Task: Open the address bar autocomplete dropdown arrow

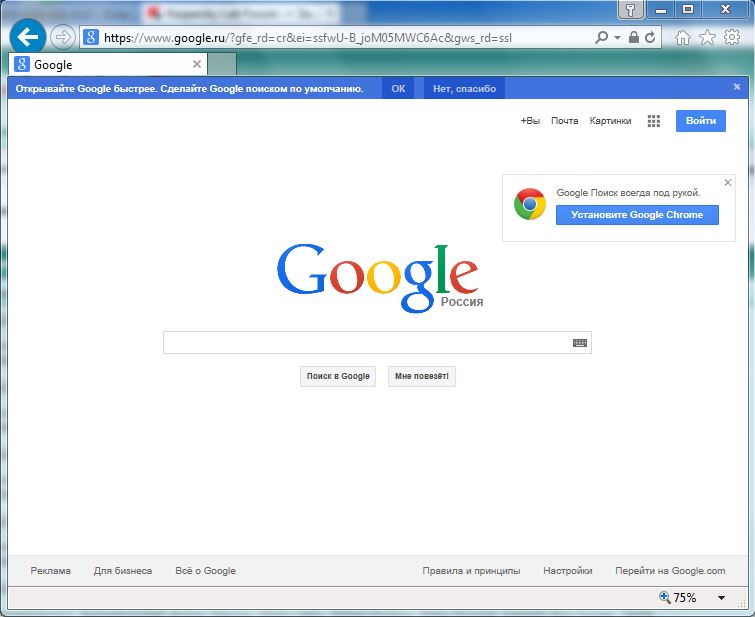Action: (617, 38)
